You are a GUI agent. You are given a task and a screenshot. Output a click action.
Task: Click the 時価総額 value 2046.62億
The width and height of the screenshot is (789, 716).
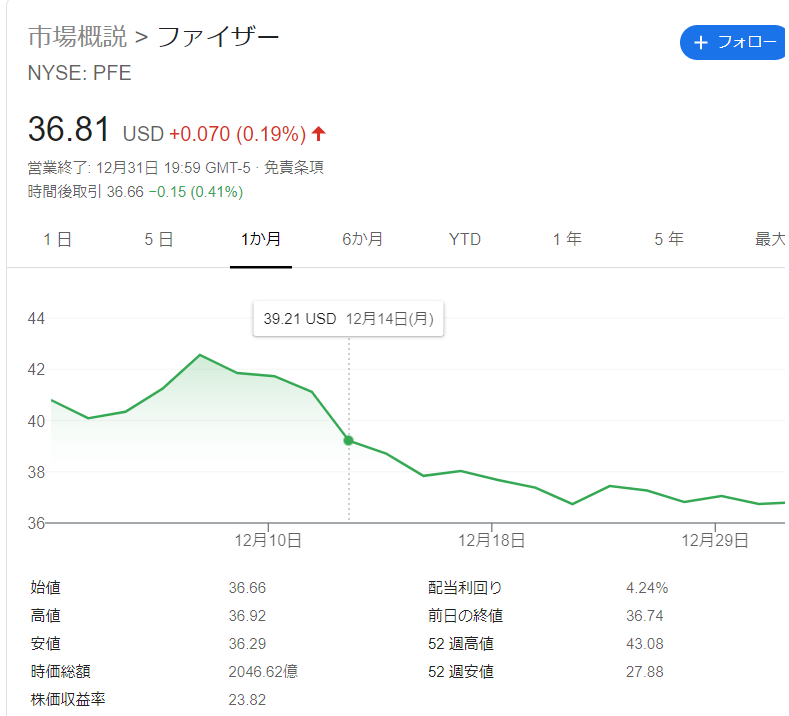pos(263,672)
